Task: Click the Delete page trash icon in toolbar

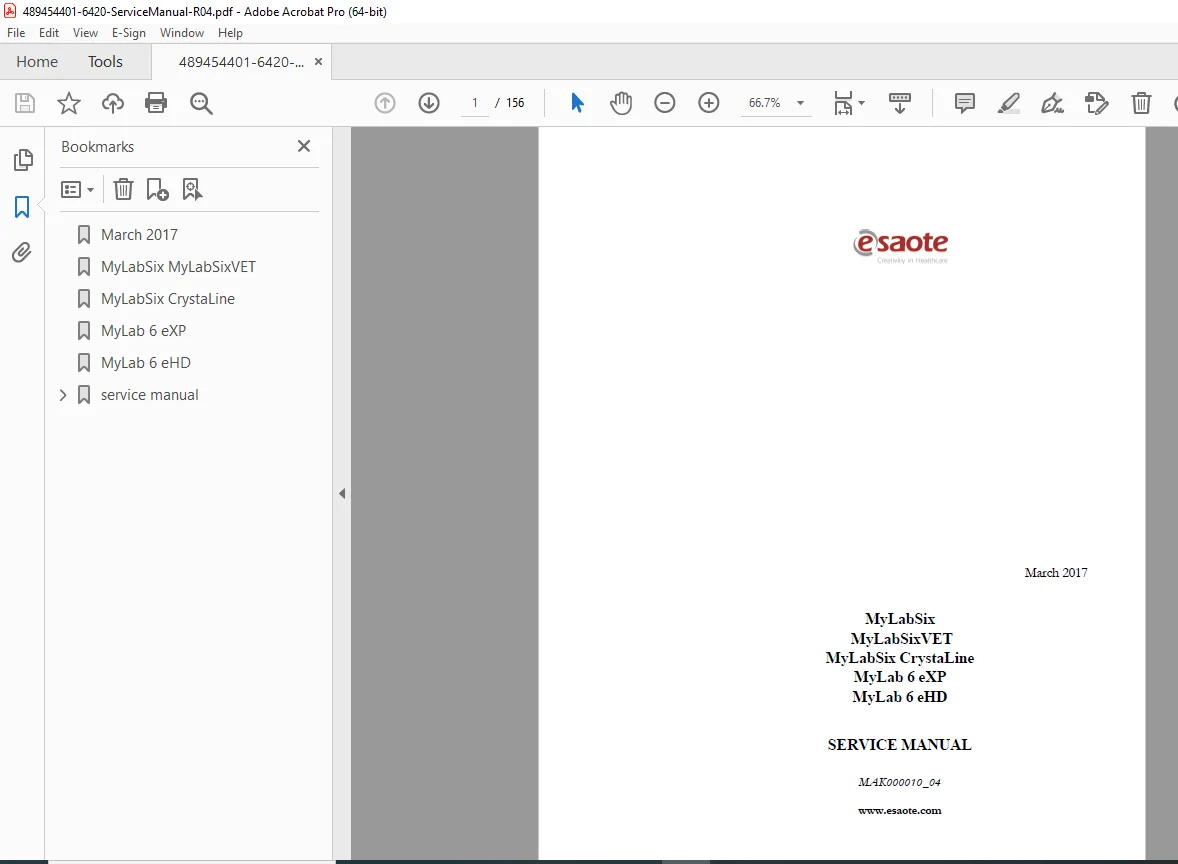Action: [x=1141, y=103]
